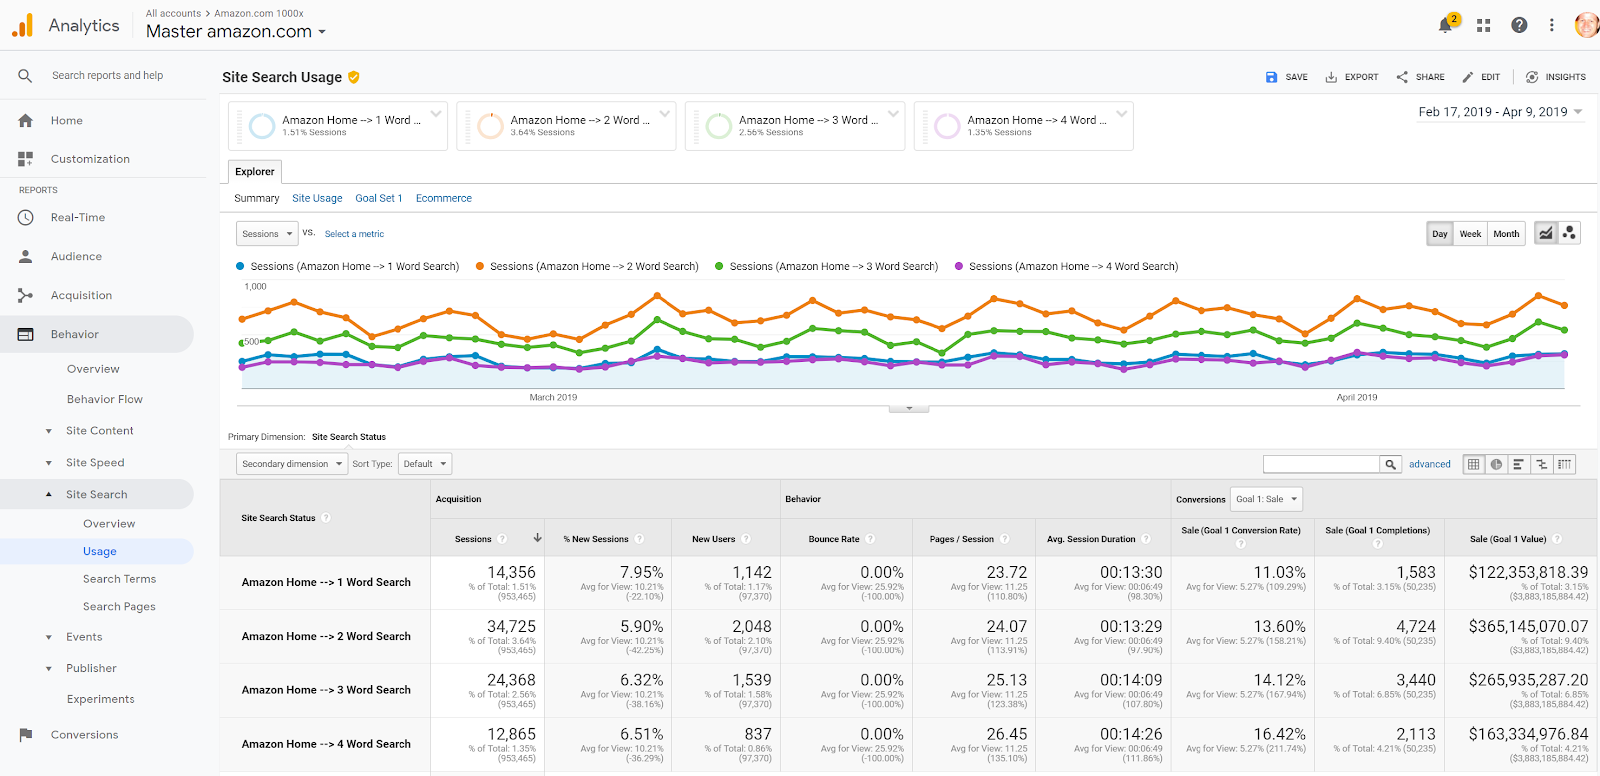Click the Customization dashboard icon
The width and height of the screenshot is (1600, 776).
point(26,159)
